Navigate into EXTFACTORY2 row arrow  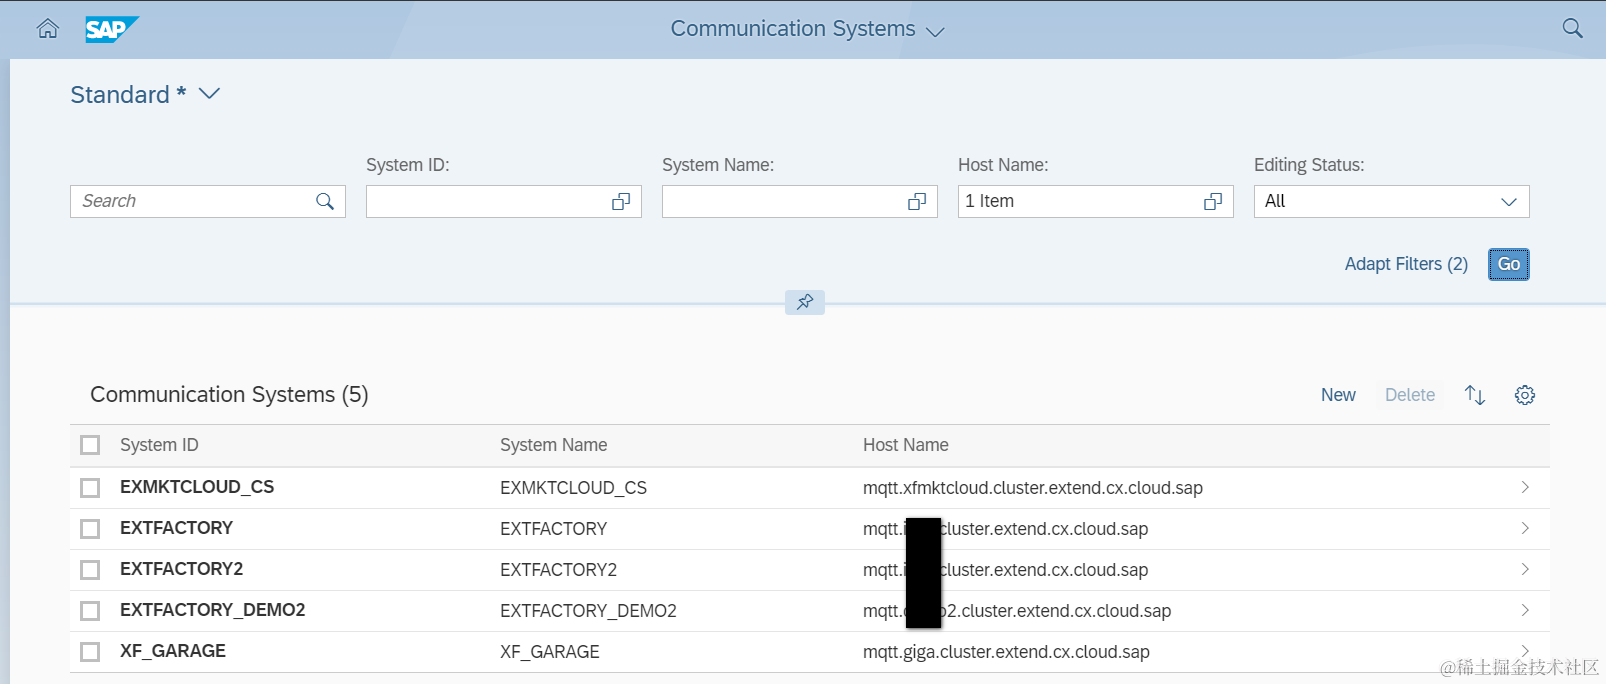[x=1525, y=569]
